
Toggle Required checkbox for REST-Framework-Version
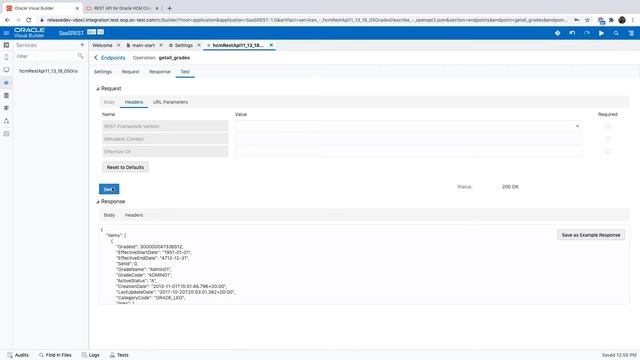click(607, 127)
